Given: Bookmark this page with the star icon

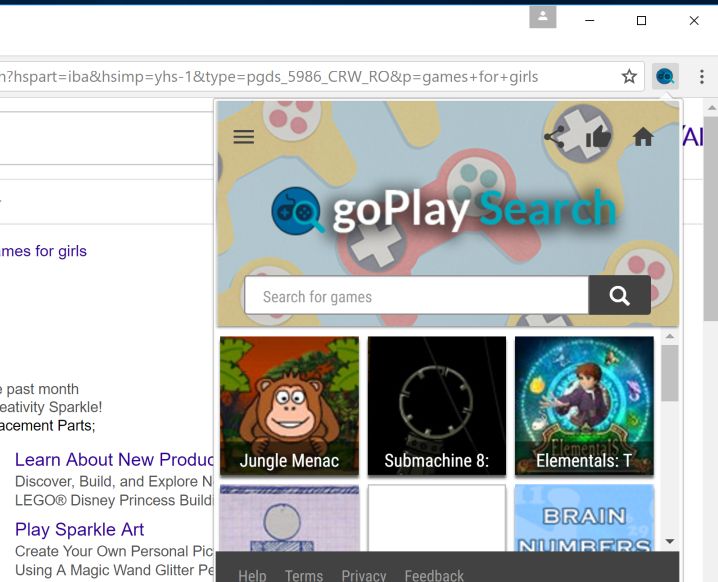Looking at the screenshot, I should pos(629,76).
